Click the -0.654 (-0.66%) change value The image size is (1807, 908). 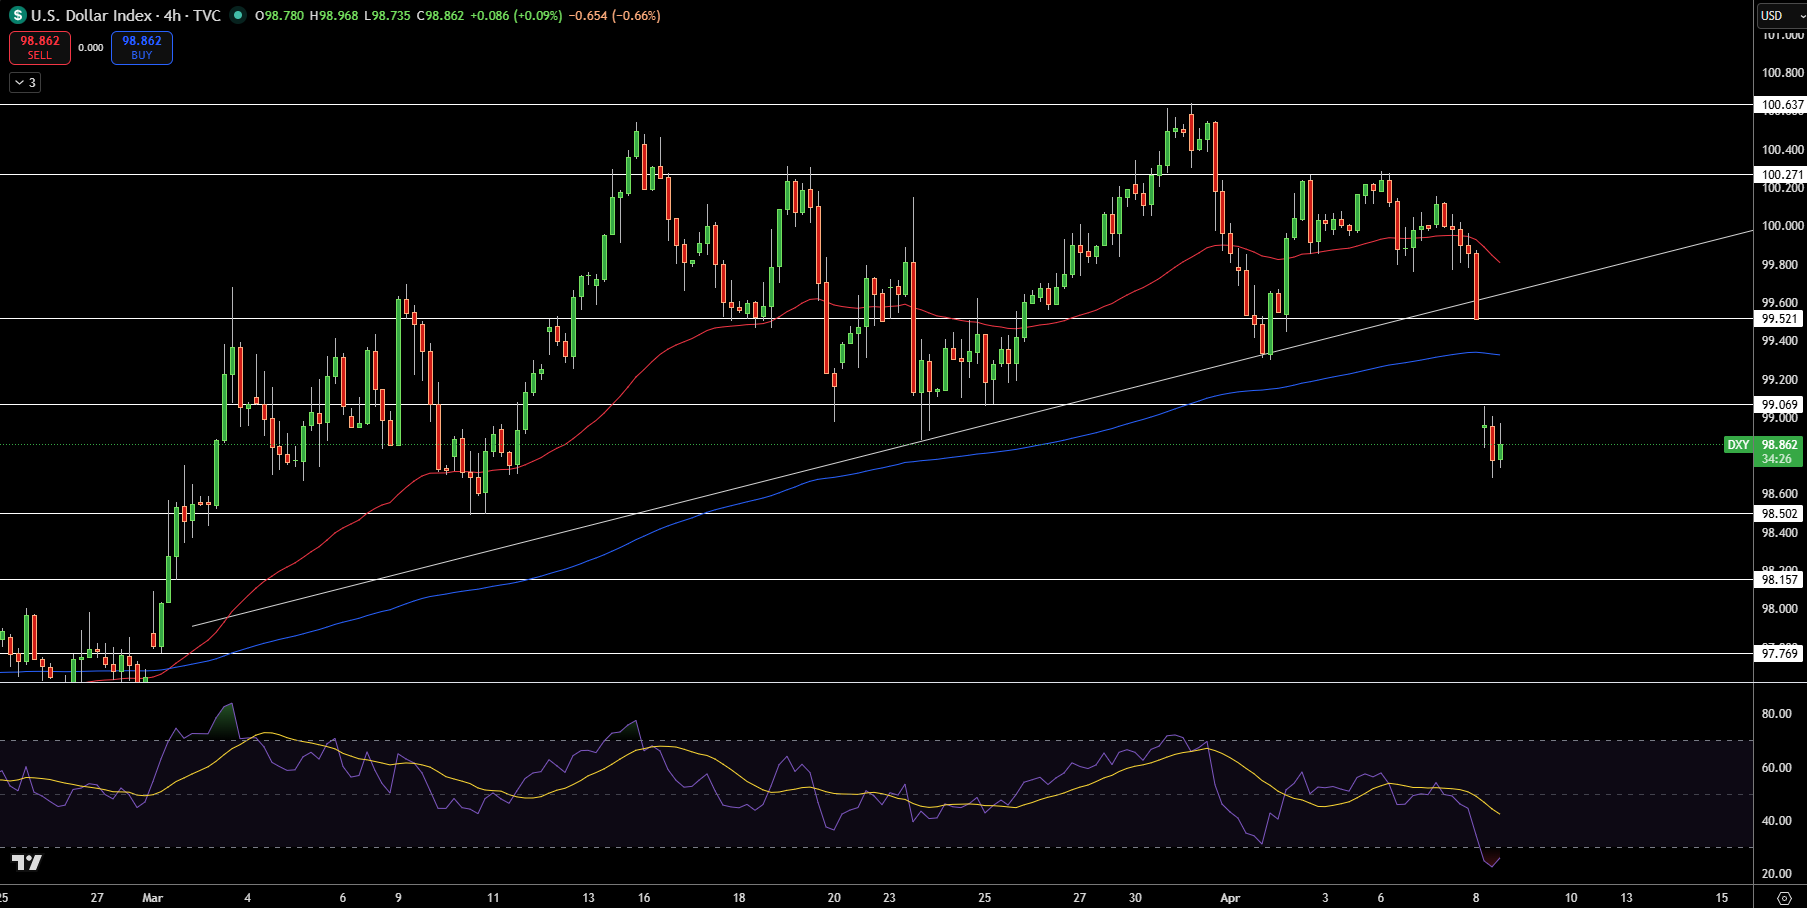click(x=614, y=15)
